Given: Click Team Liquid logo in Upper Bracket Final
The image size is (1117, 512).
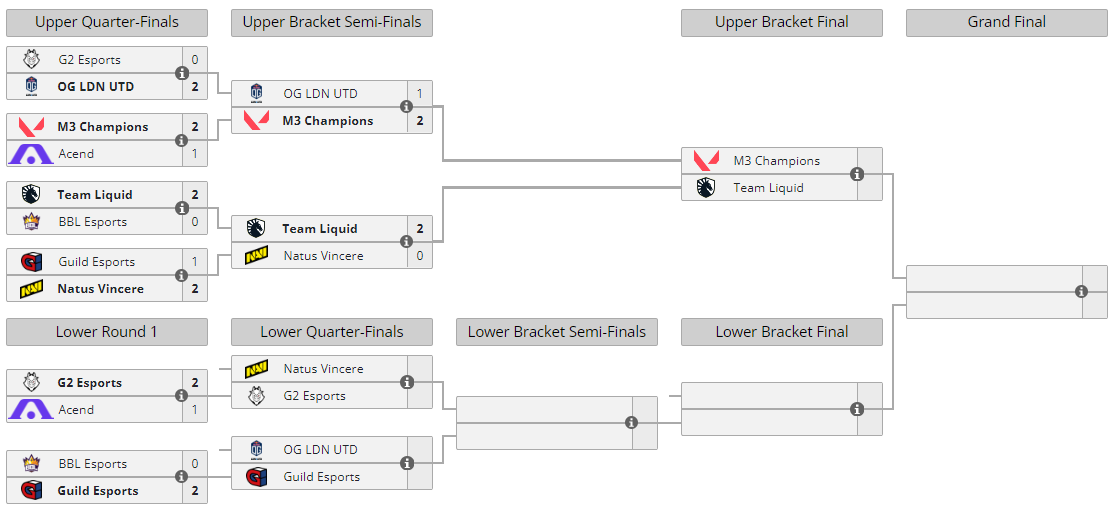Looking at the screenshot, I should [x=706, y=188].
